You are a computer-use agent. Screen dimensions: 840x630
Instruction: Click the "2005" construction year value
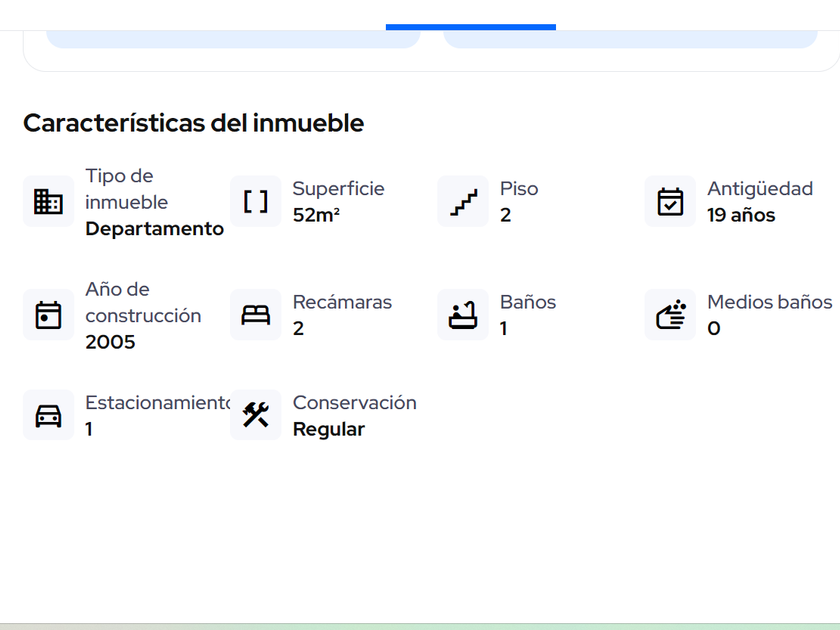tap(110, 342)
